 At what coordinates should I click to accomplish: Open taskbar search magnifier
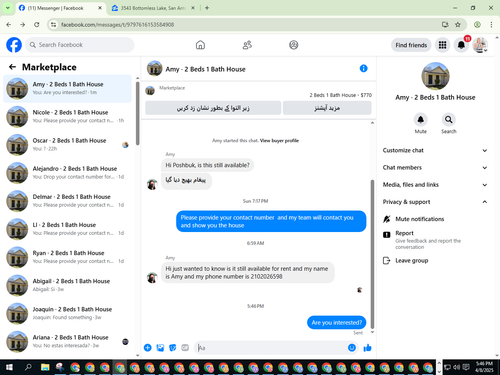pos(28,367)
